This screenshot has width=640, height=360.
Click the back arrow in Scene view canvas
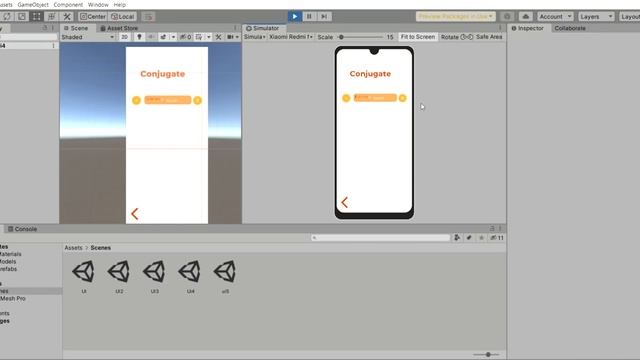coord(135,214)
